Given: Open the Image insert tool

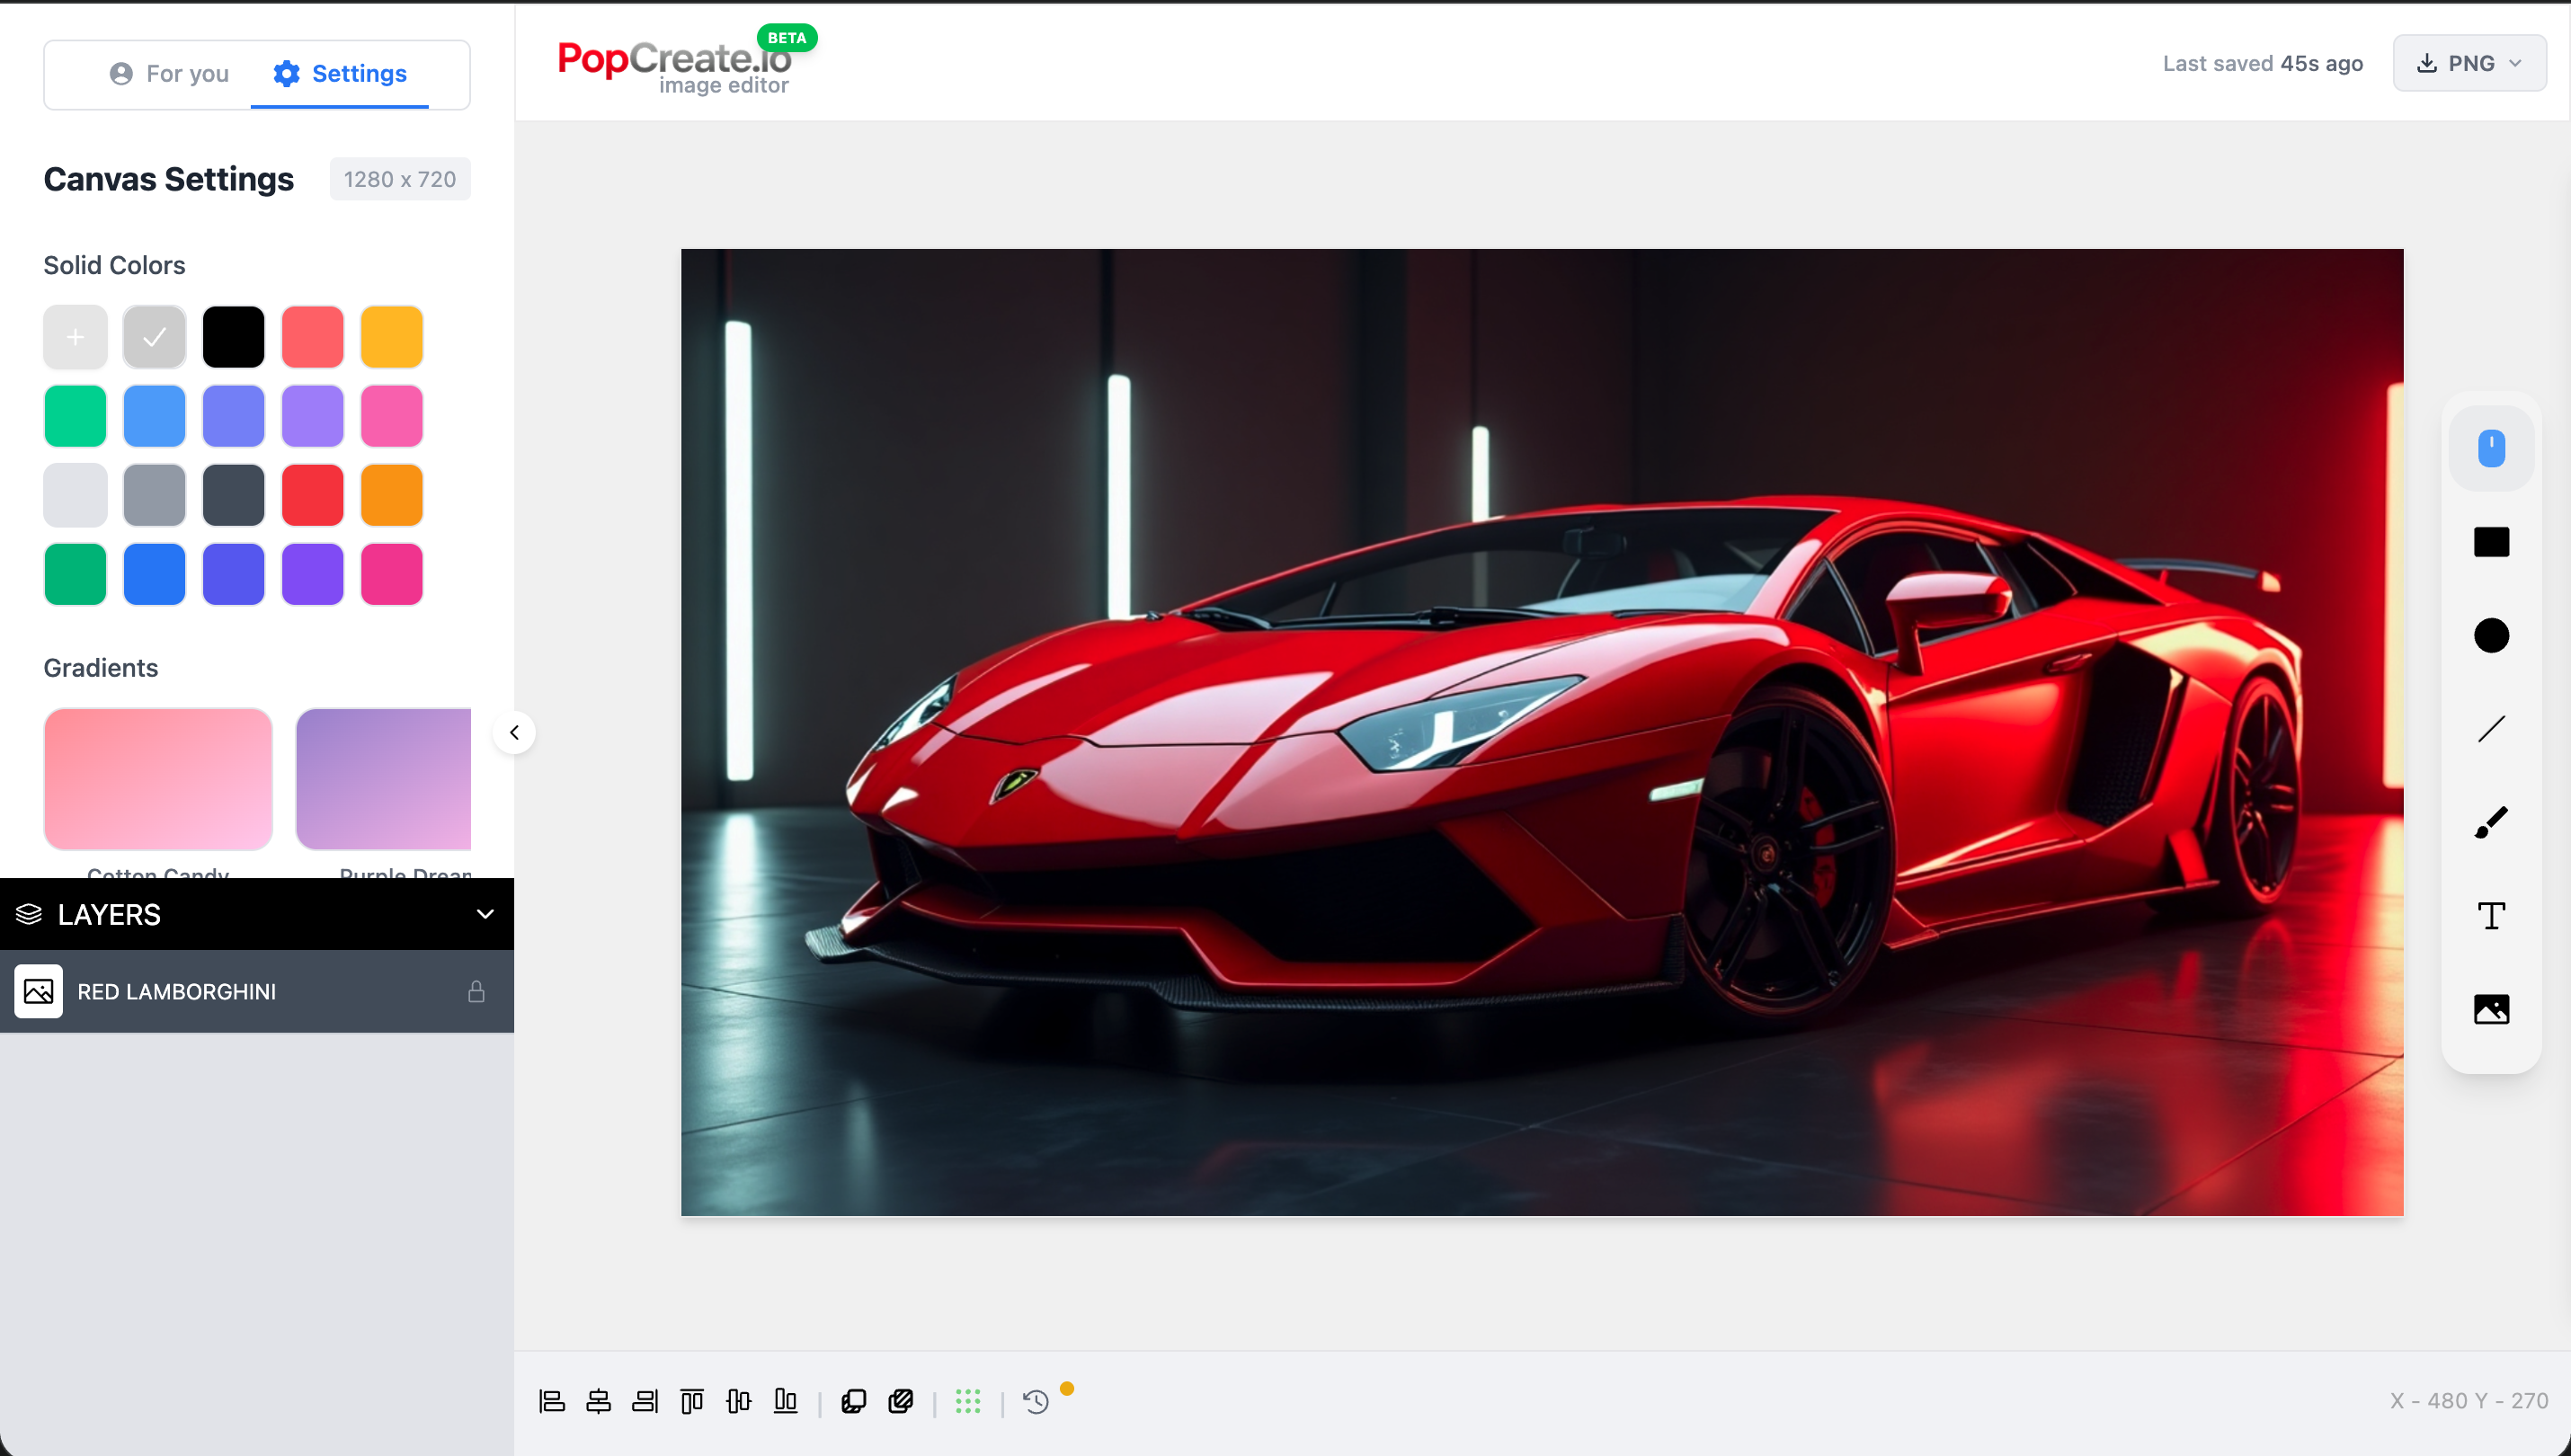Looking at the screenshot, I should click(2490, 1008).
